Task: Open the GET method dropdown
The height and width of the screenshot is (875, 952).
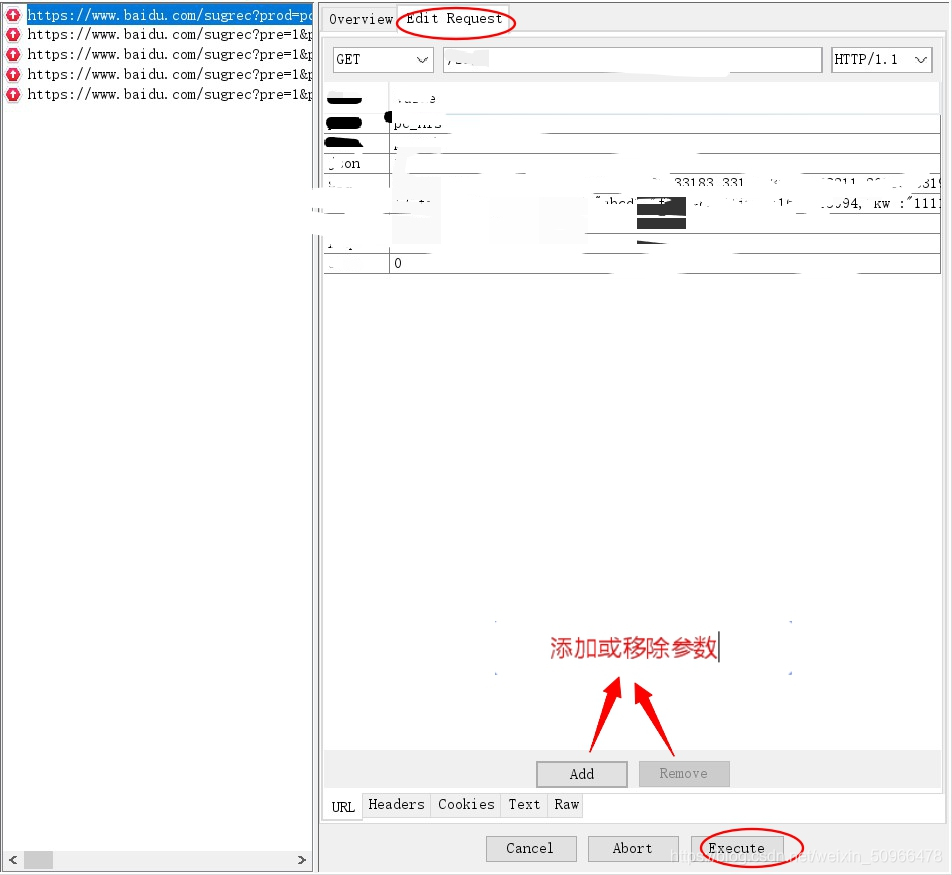Action: pos(383,60)
